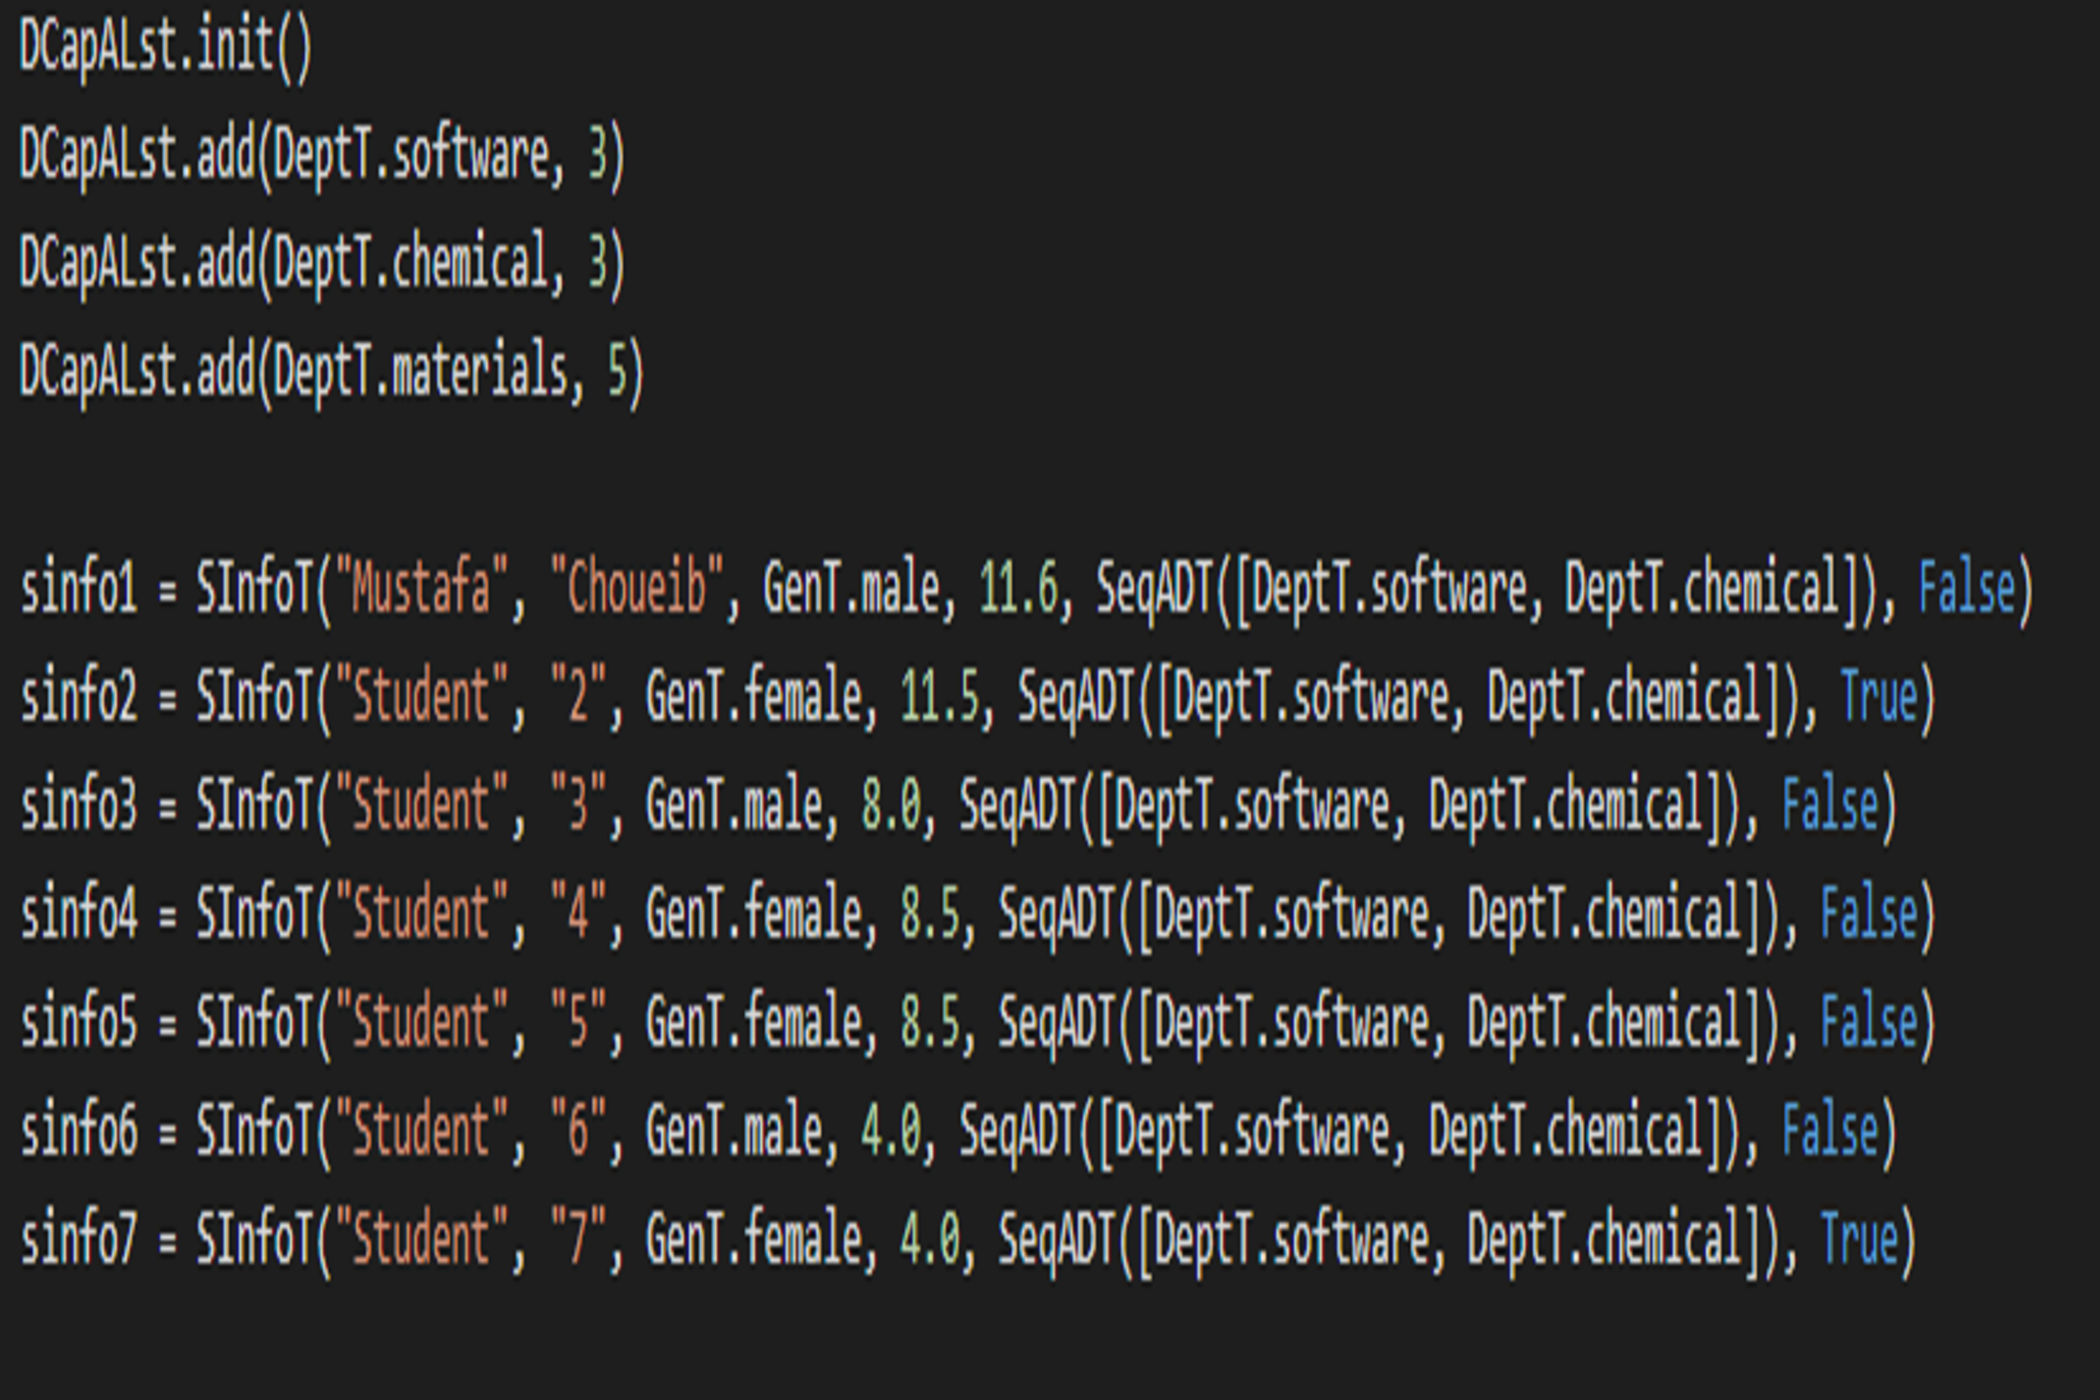
Task: Click the 11.5 value in sinfo2
Action: [x=939, y=697]
